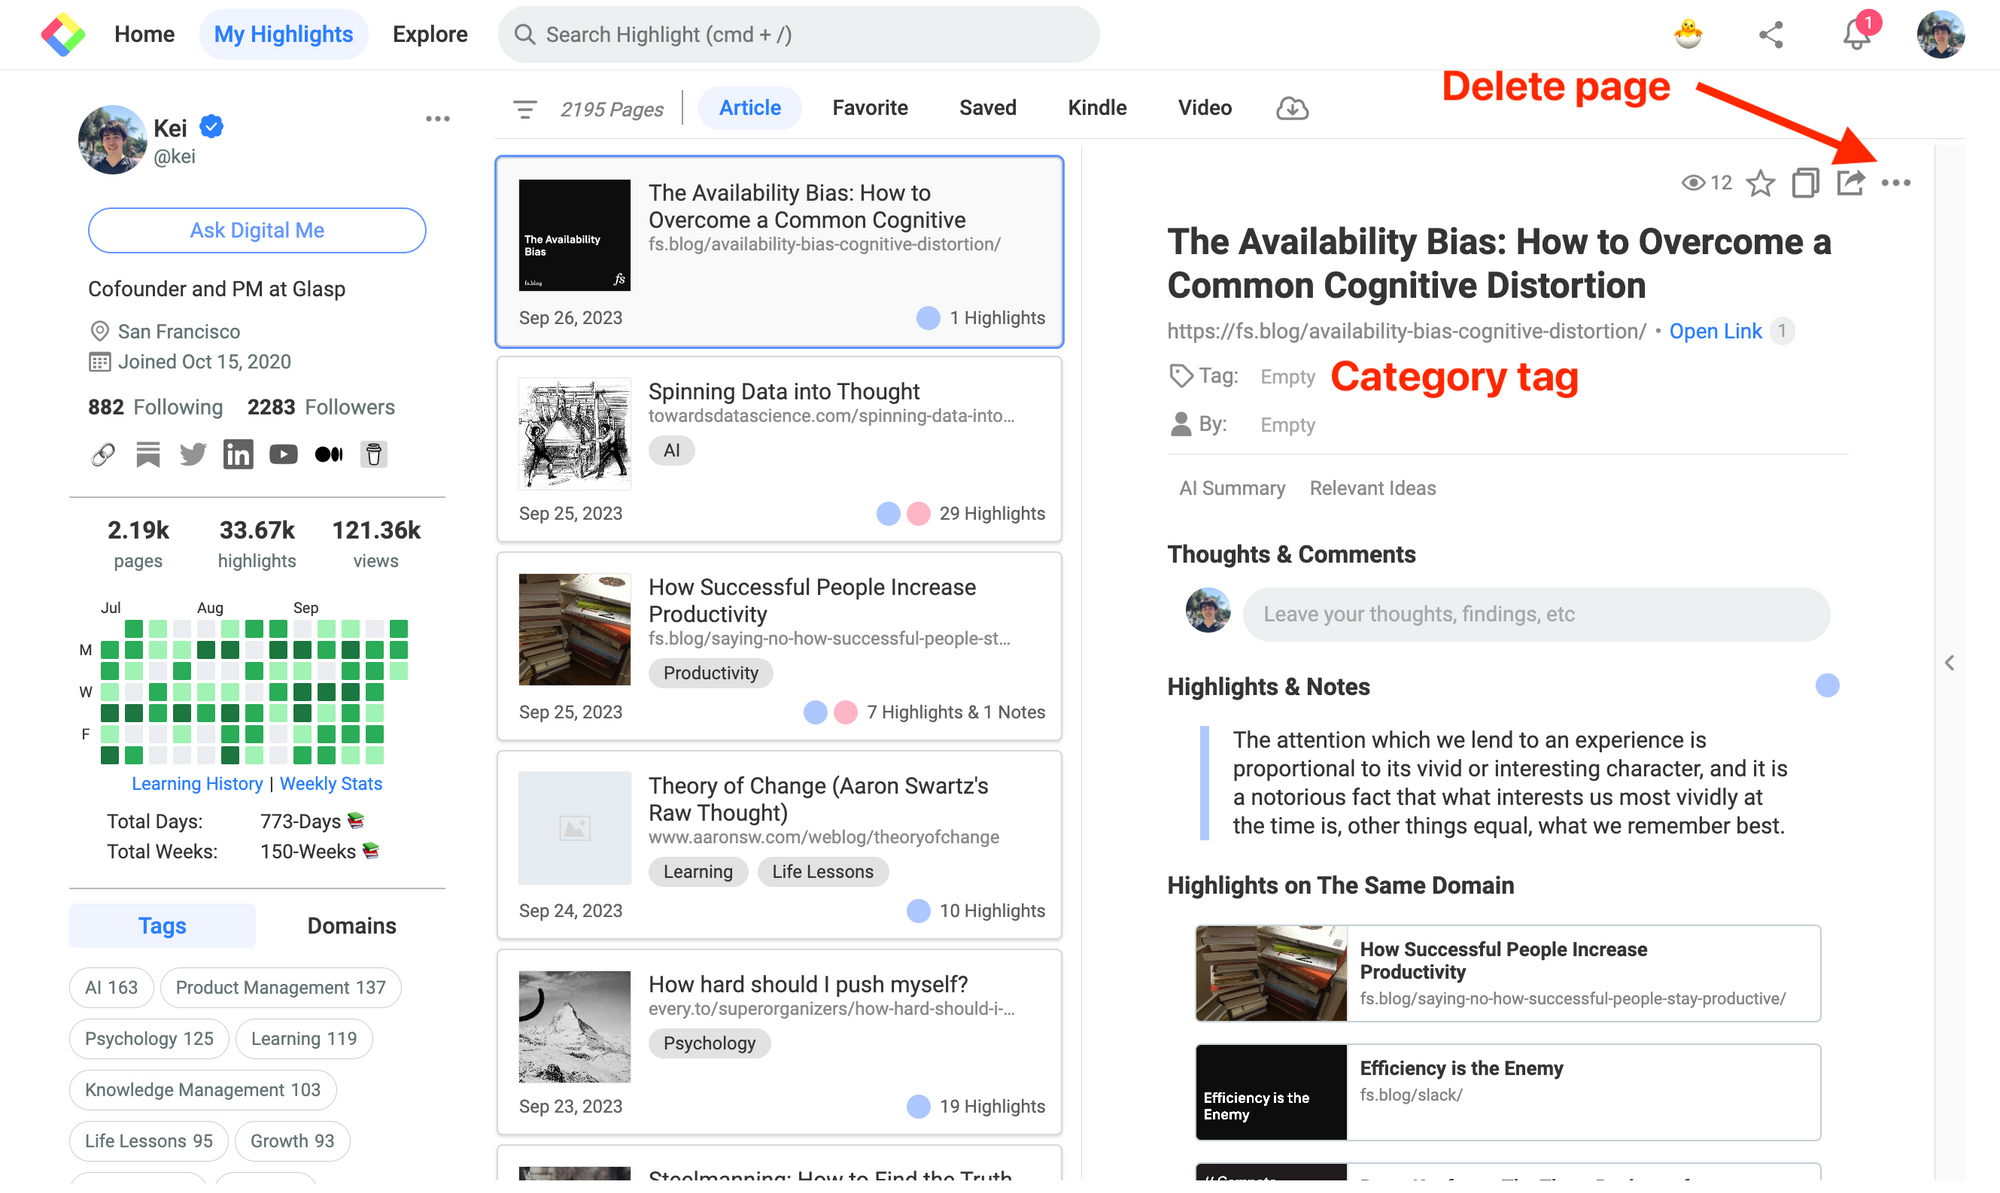This screenshot has height=1193, width=2000.
Task: Click the Open Link hyperlink
Action: (x=1715, y=331)
